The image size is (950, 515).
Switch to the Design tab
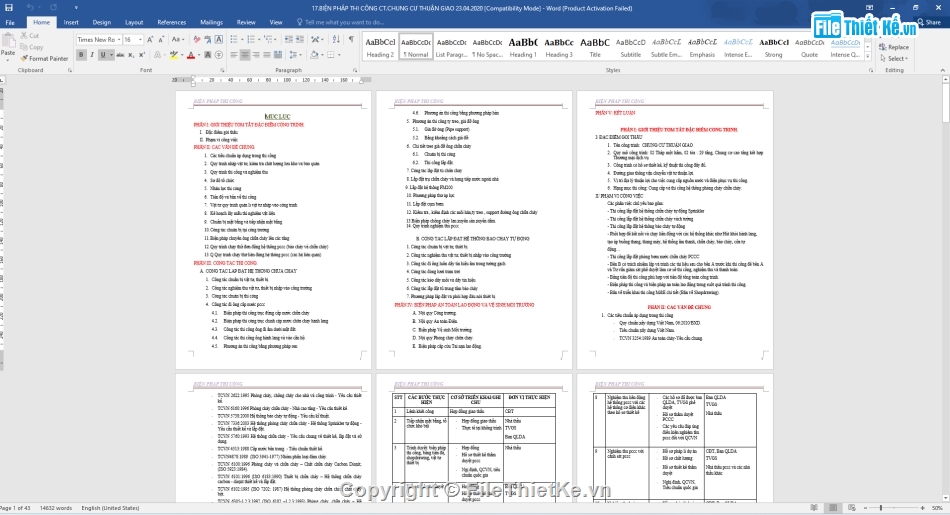101,22
